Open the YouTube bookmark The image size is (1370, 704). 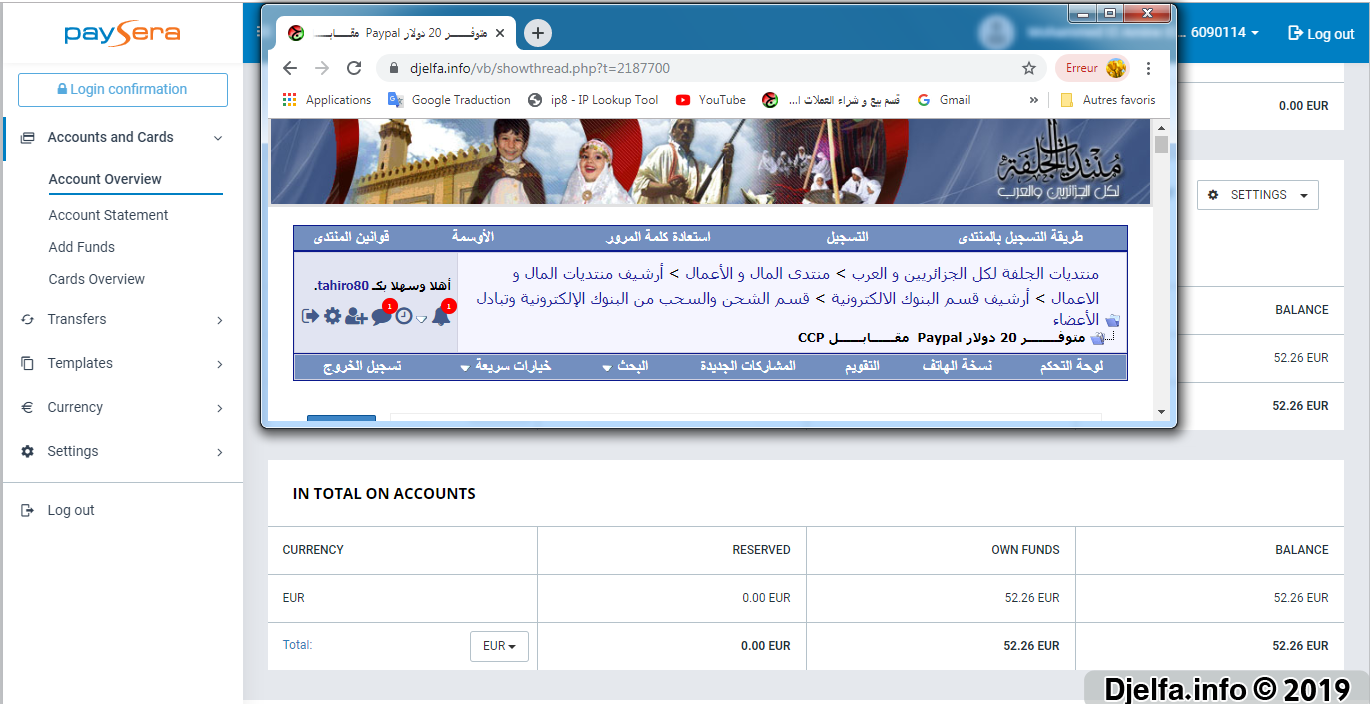[711, 100]
